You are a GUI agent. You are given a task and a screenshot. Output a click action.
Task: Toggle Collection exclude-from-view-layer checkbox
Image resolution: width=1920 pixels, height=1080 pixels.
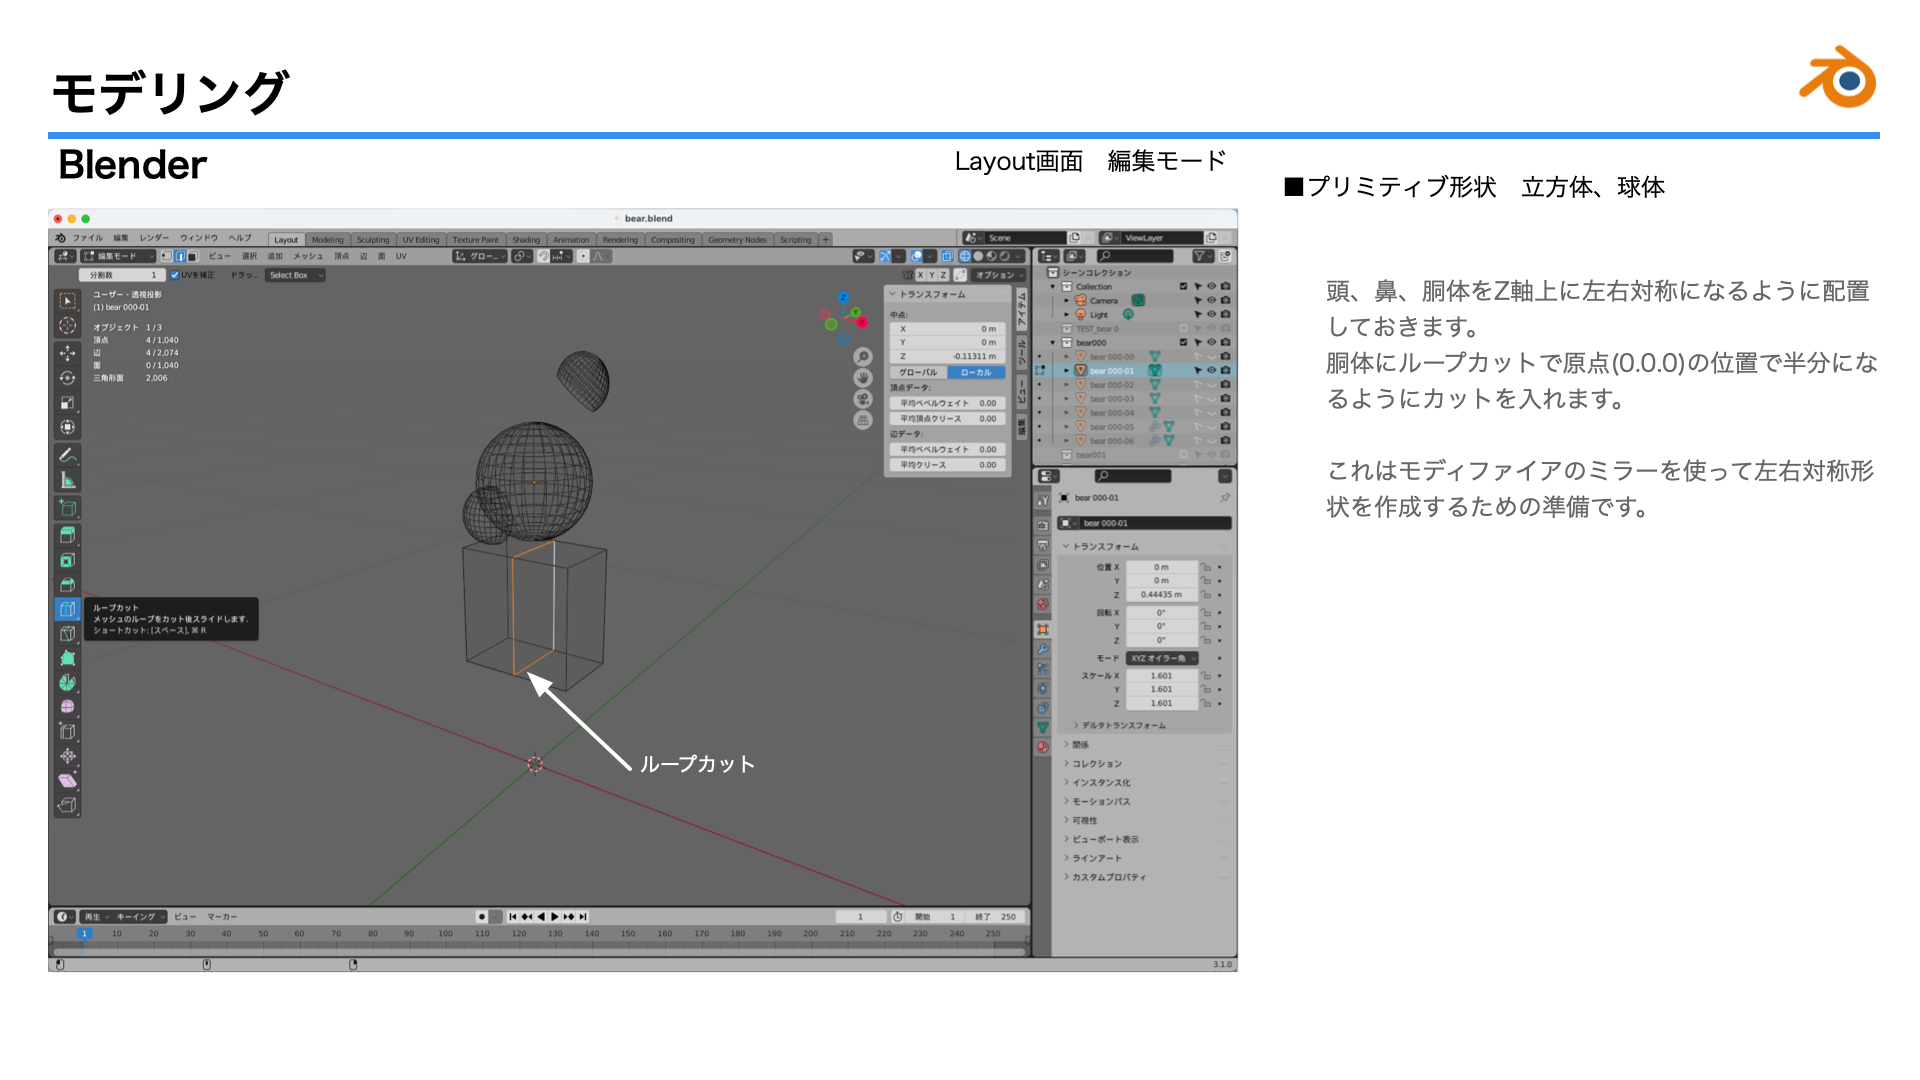click(x=1183, y=287)
